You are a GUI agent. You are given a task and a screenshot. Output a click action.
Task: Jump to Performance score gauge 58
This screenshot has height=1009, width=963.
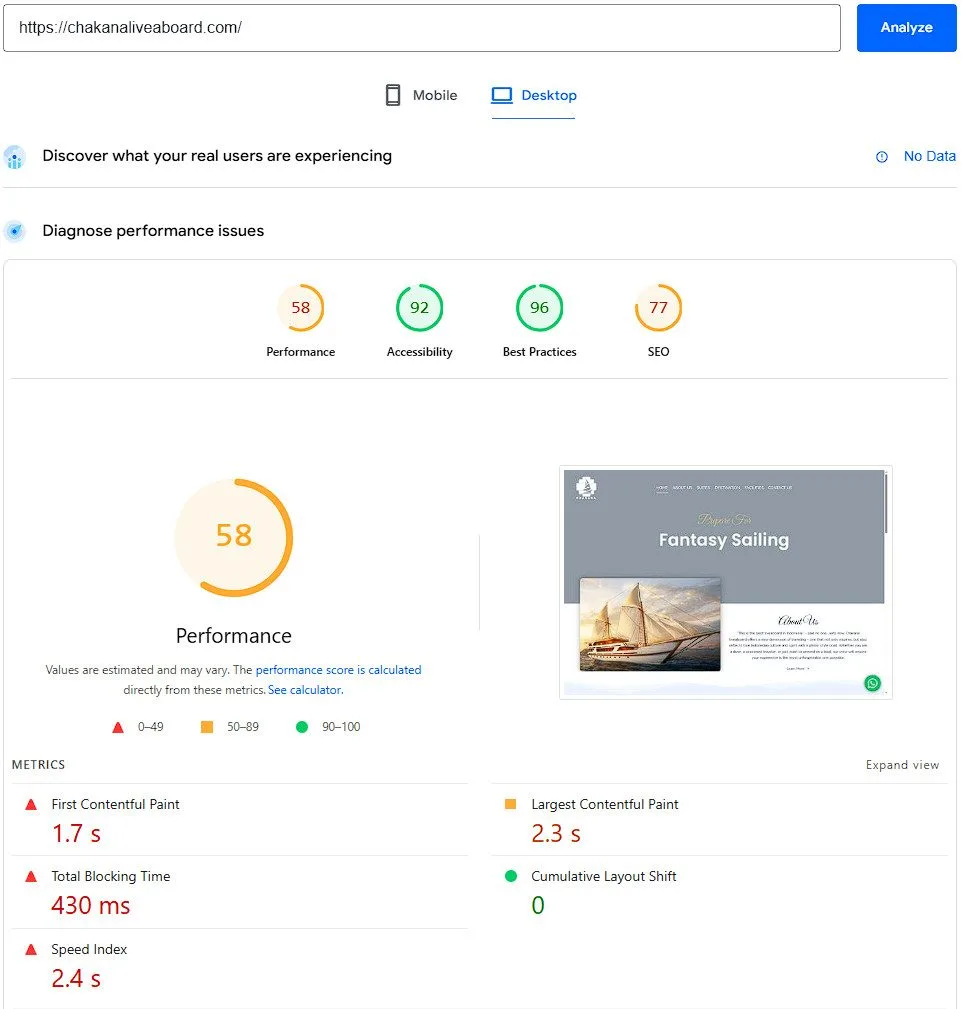coord(300,308)
